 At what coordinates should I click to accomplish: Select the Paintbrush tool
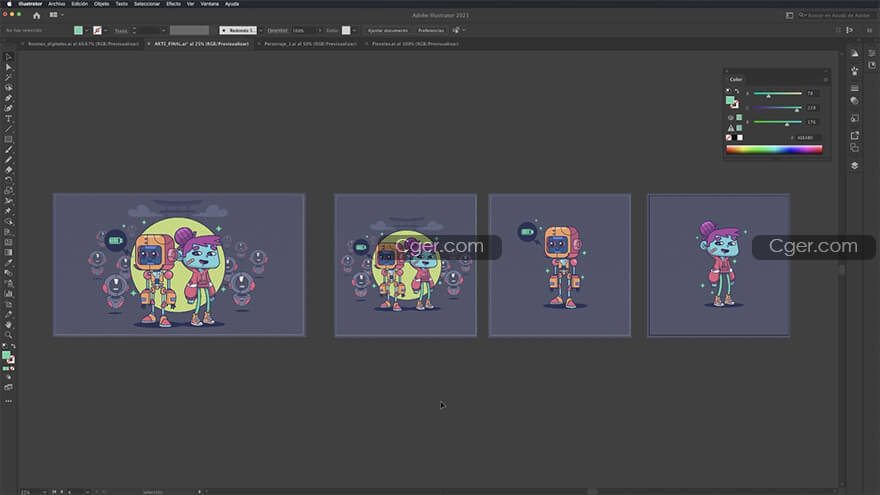pos(8,150)
